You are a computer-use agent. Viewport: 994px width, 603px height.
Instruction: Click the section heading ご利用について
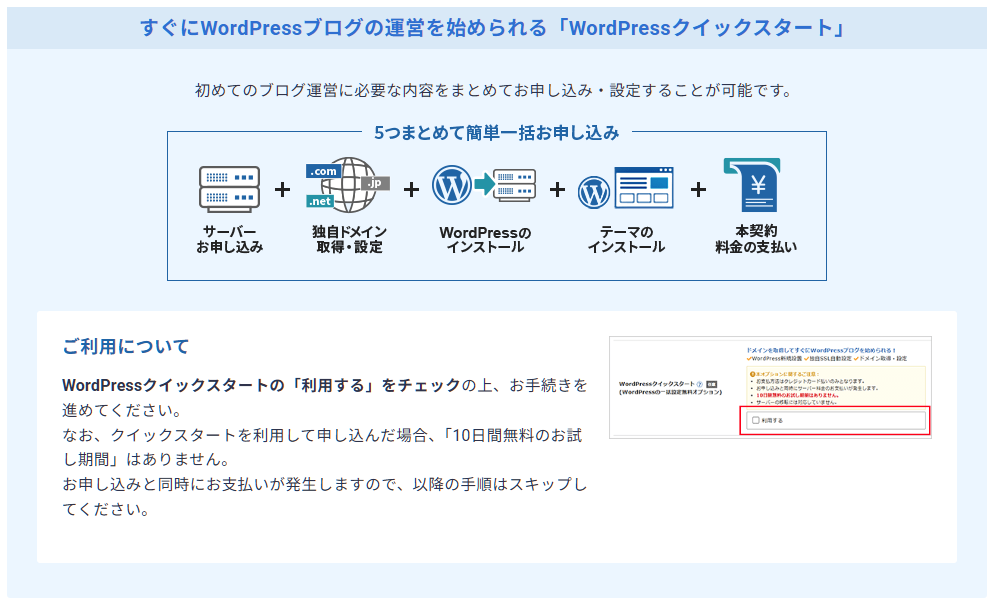(126, 346)
